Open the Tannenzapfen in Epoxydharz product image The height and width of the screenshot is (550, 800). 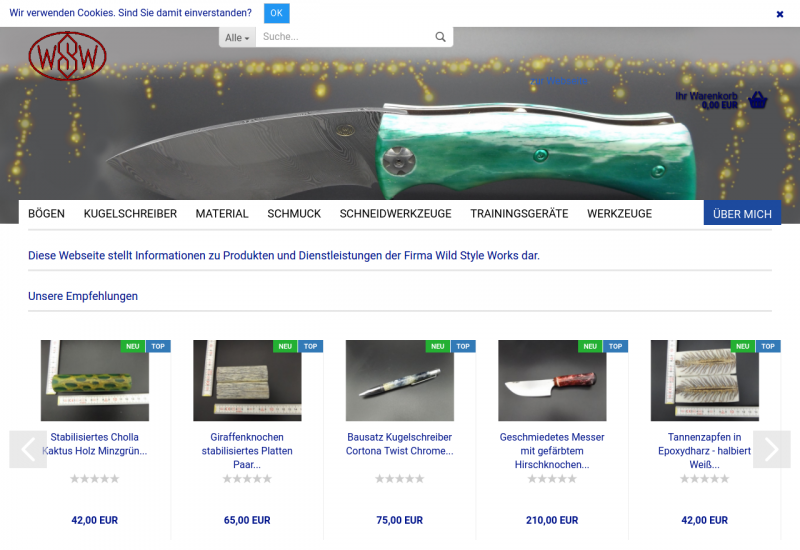coord(704,381)
